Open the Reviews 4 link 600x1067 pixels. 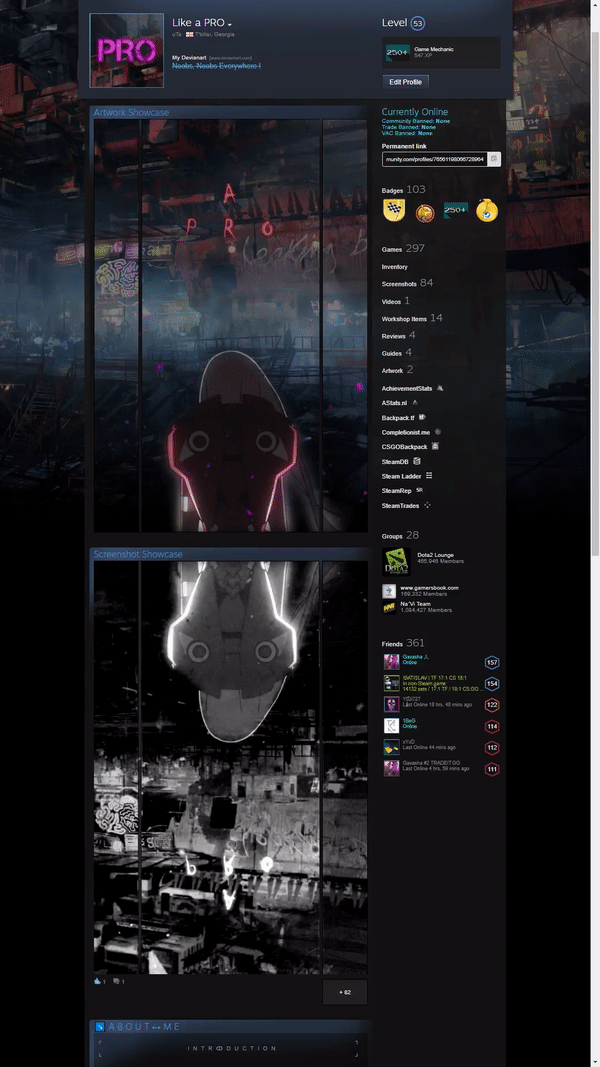(x=399, y=335)
